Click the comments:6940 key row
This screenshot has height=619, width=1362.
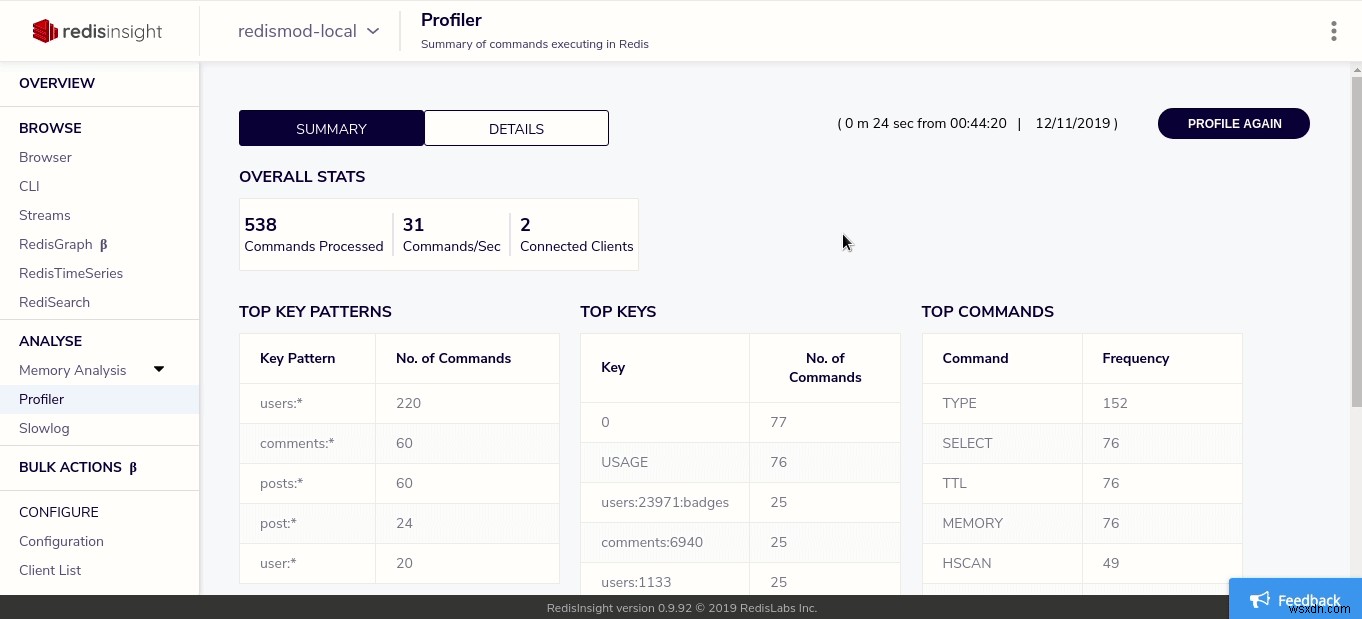tap(740, 542)
